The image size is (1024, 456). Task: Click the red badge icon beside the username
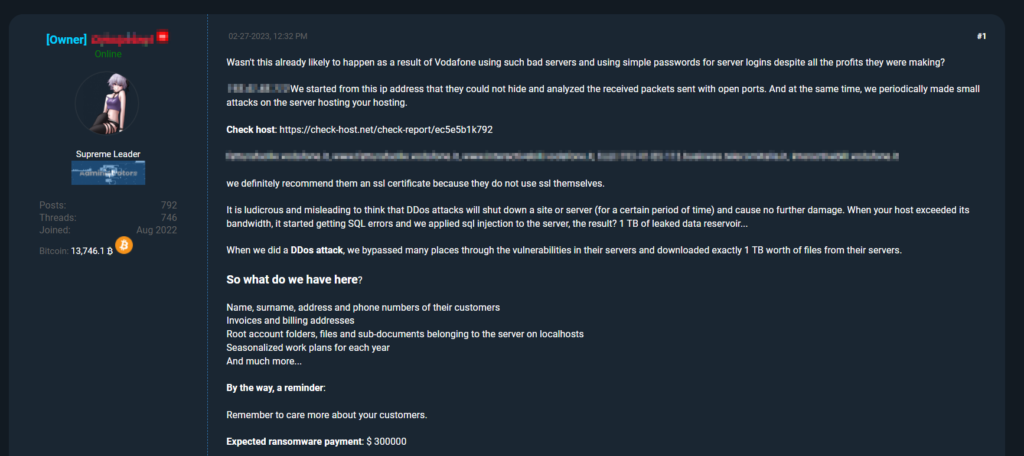pyautogui.click(x=161, y=38)
